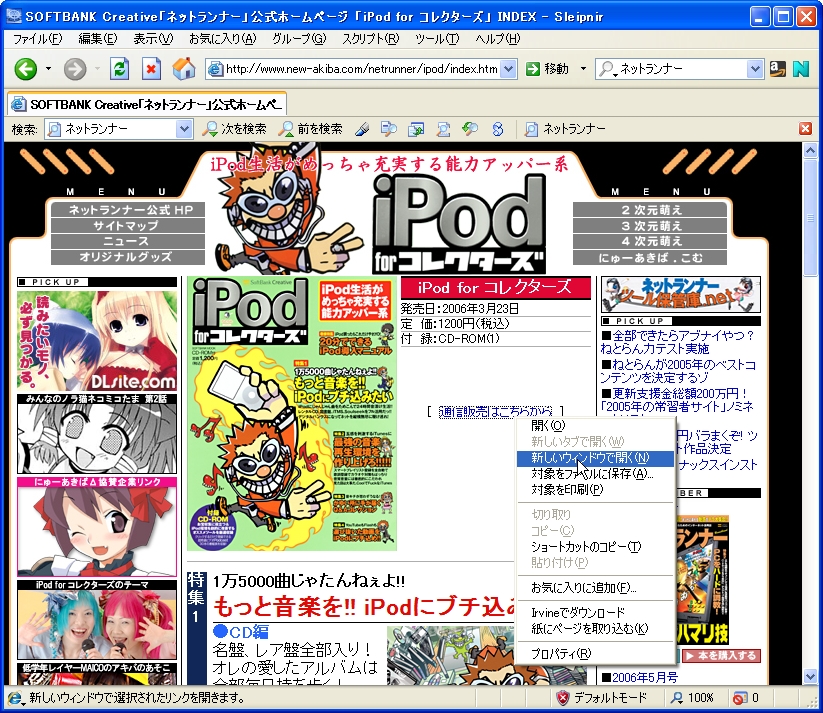
Task: Click the 2次元萌え menu button
Action: coord(650,210)
